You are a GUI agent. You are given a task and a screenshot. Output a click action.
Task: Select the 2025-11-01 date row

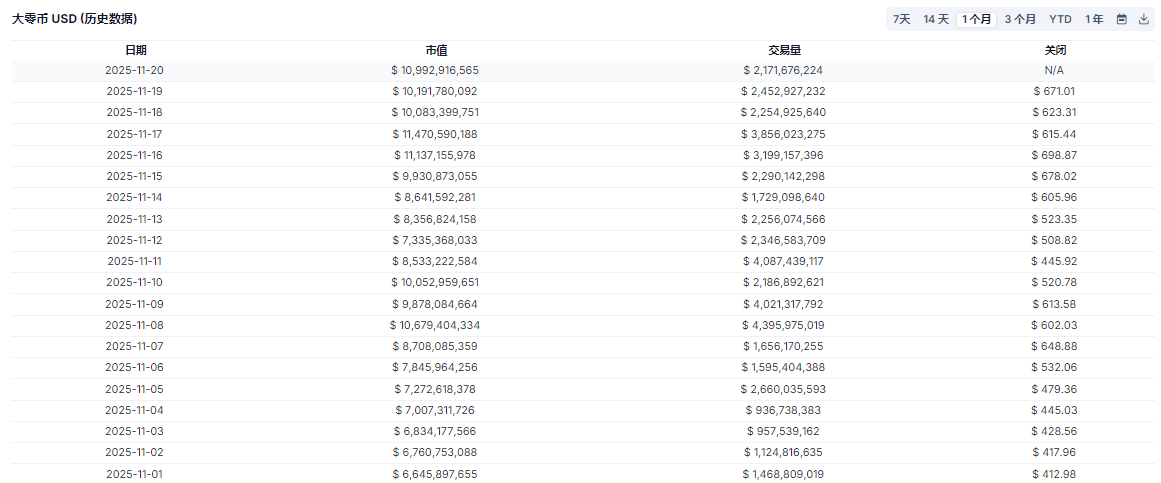(x=134, y=474)
